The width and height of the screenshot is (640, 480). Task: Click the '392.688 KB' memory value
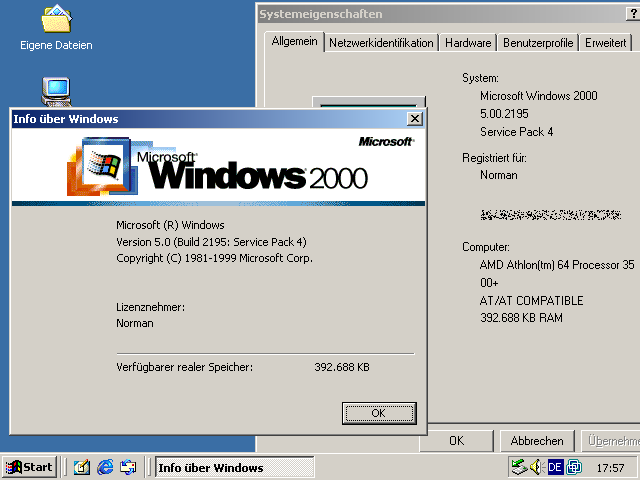[x=342, y=367]
